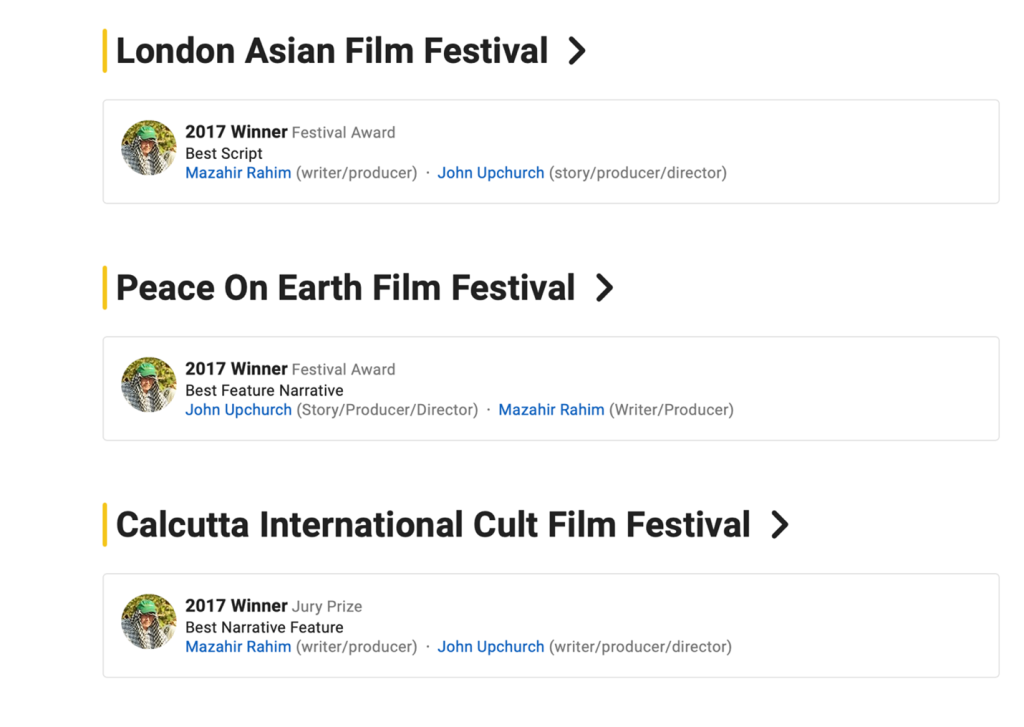Open Mazahir Rahim link under Best Script
The width and height of the screenshot is (1024, 727).
click(238, 173)
